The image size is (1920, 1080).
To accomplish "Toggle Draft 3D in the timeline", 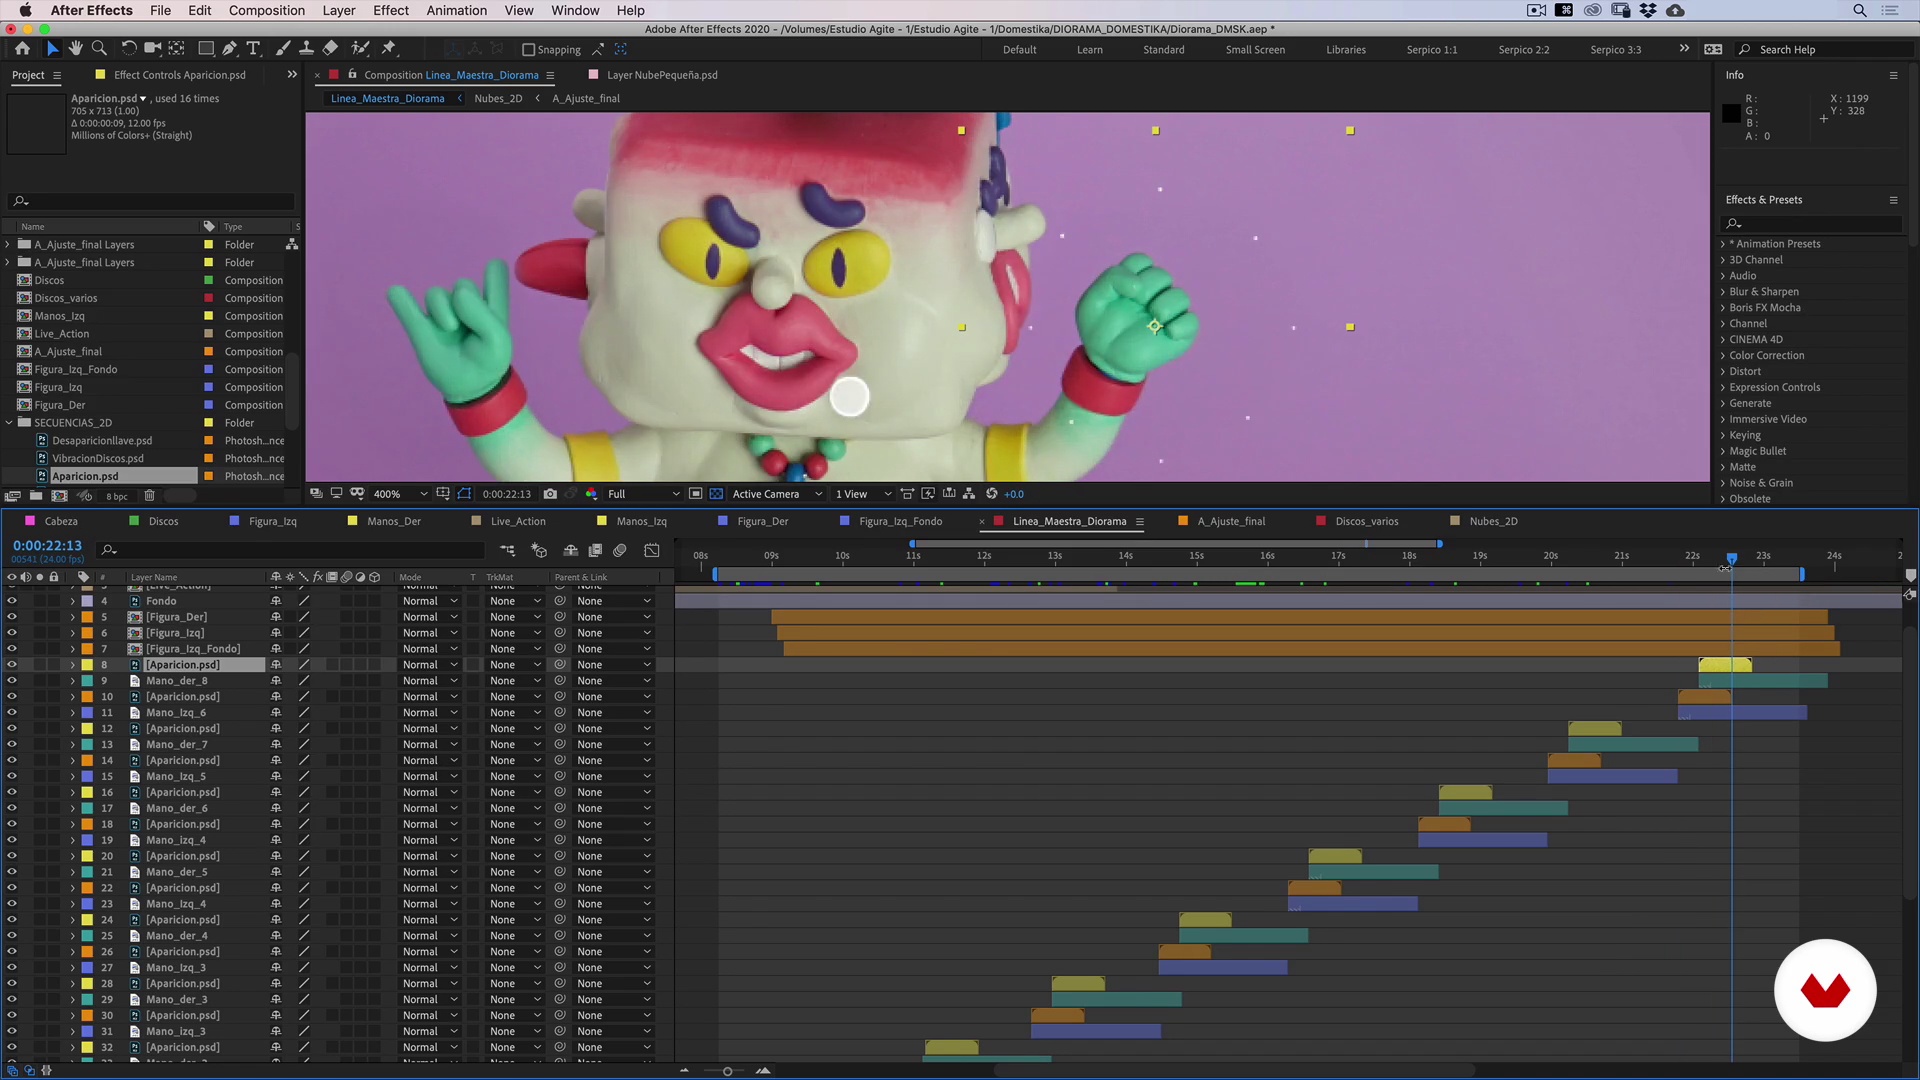I will [539, 550].
